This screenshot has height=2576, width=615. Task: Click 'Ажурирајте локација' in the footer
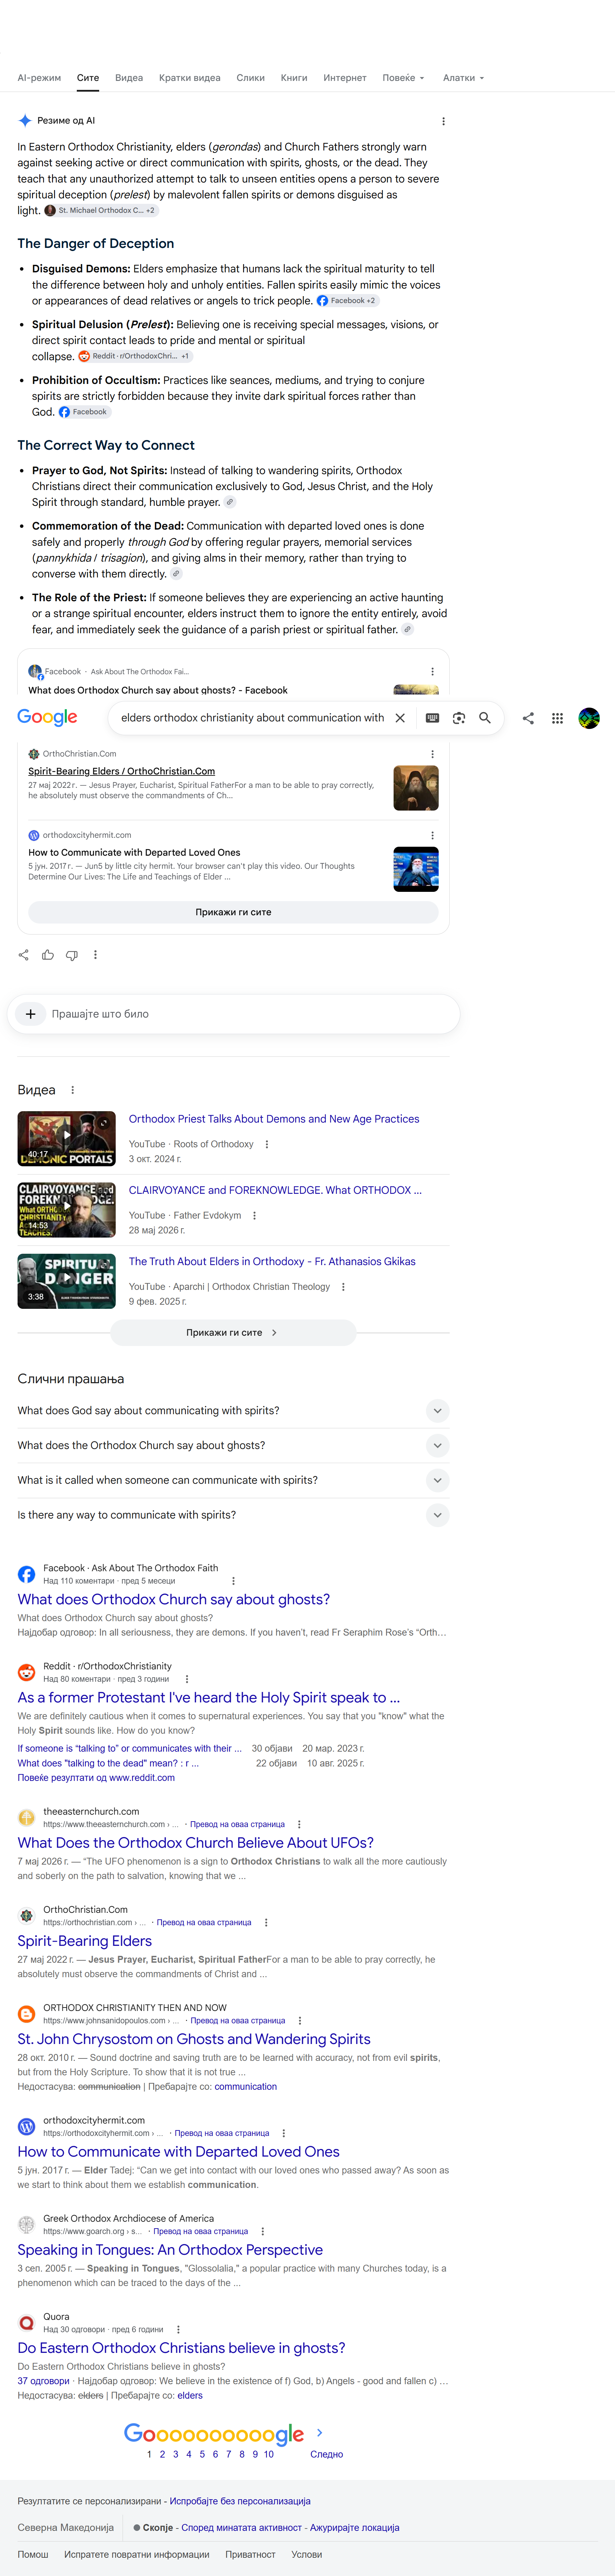(x=355, y=2528)
